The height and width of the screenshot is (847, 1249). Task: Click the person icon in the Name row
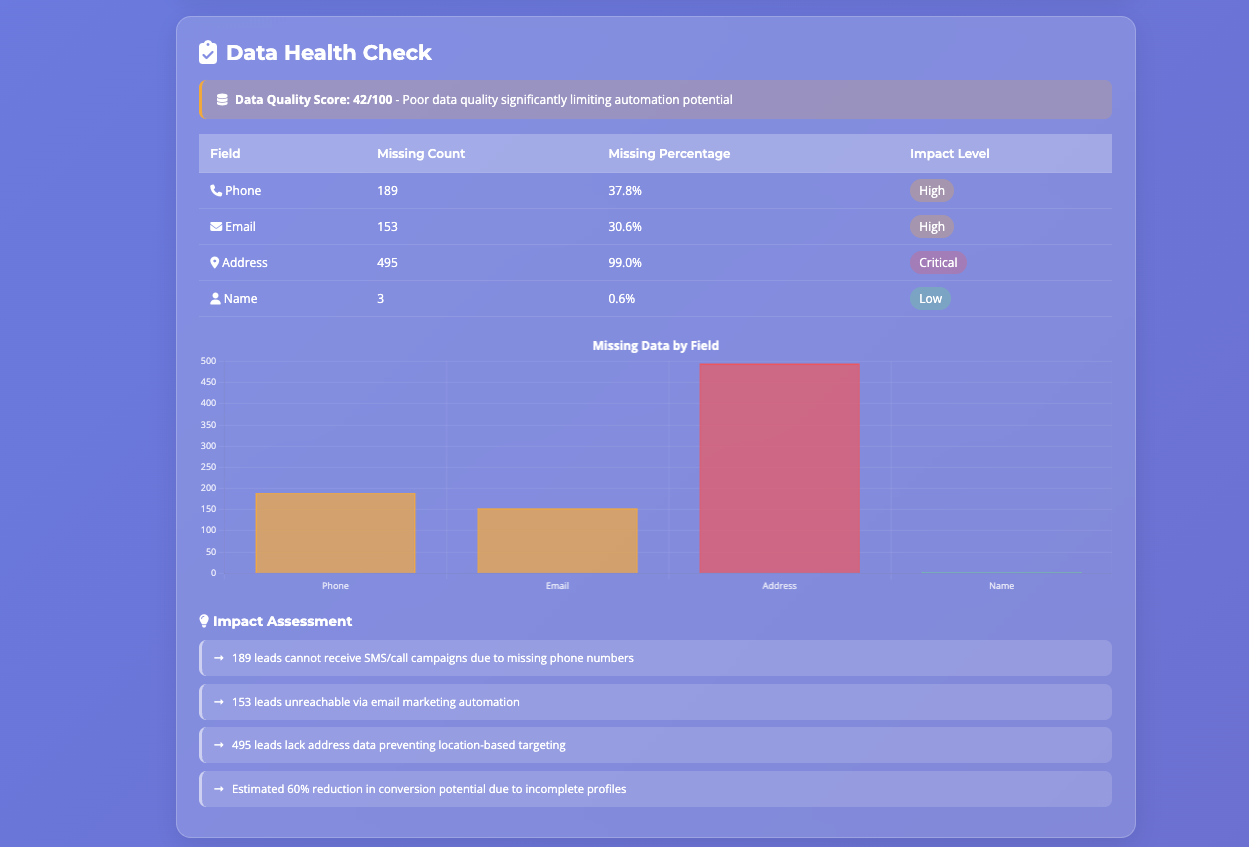214,298
